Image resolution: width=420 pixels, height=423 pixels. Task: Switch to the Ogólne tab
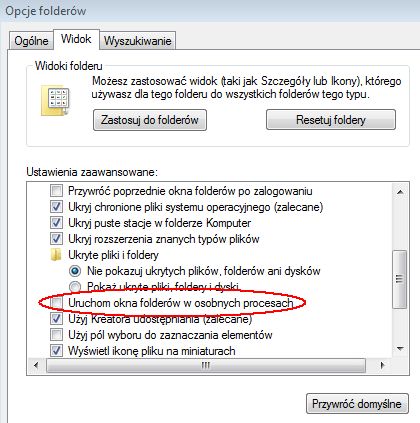tap(31, 41)
